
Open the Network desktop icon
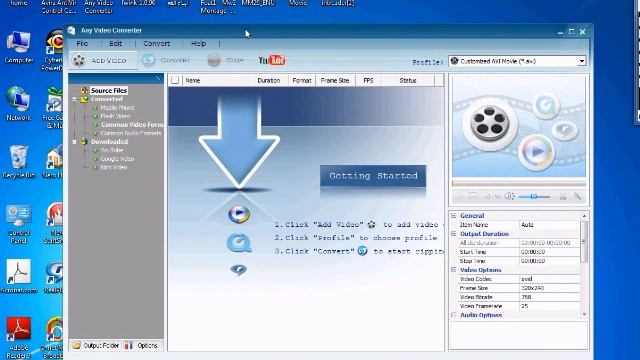coord(19,104)
